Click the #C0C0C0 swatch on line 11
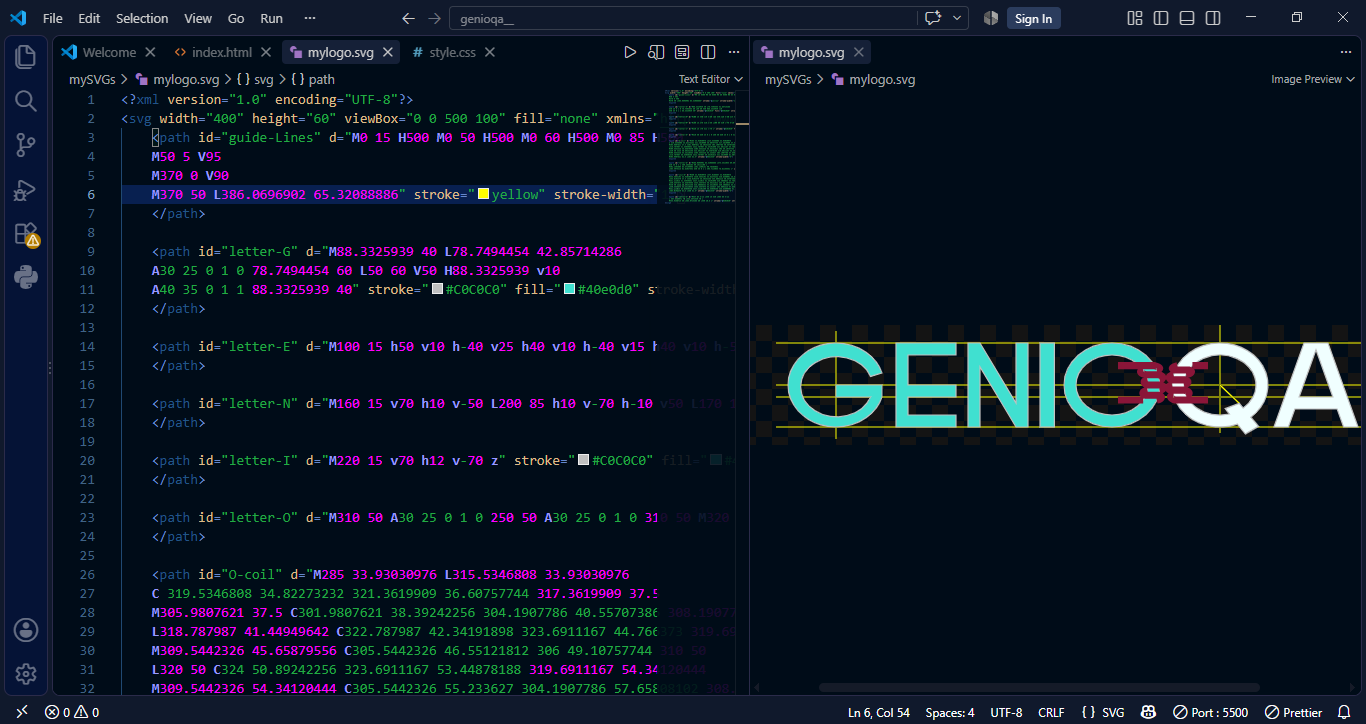This screenshot has height=724, width=1366. [437, 289]
